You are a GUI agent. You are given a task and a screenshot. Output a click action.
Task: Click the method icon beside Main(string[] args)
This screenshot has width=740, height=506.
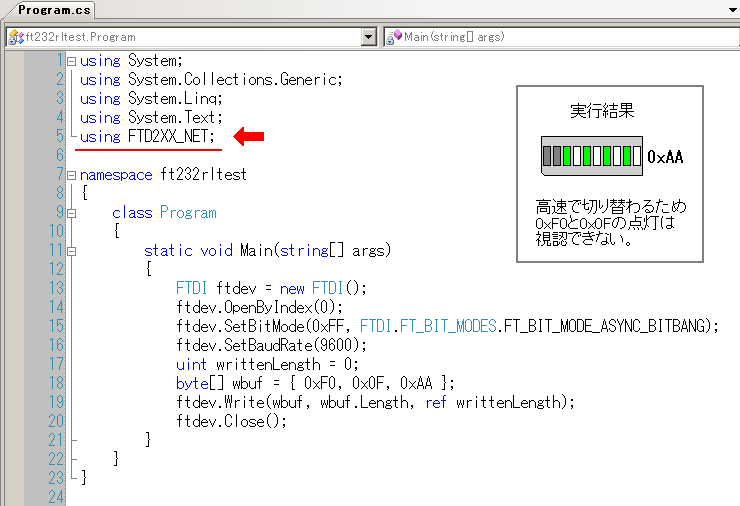394,37
